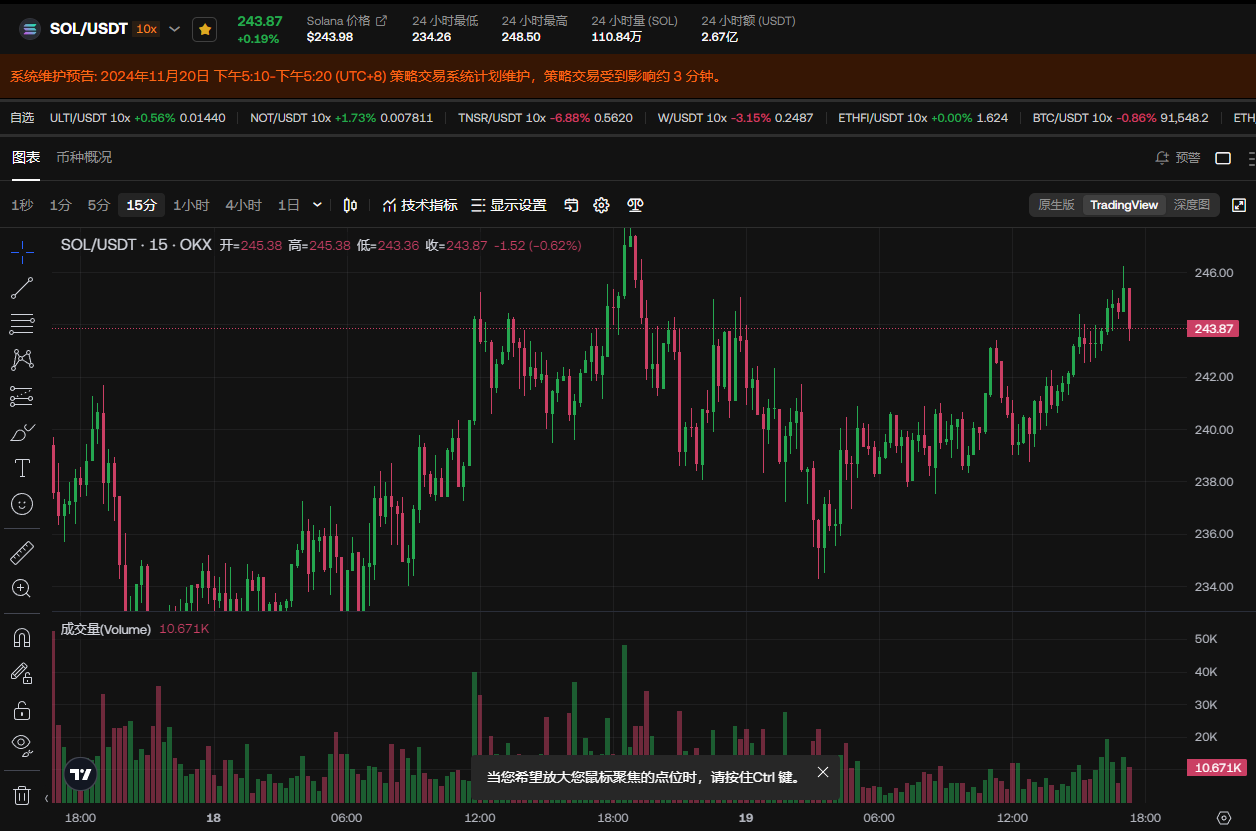Viewport: 1256px width, 831px height.
Task: Toggle the SOL/USDT favorite star
Action: click(205, 29)
